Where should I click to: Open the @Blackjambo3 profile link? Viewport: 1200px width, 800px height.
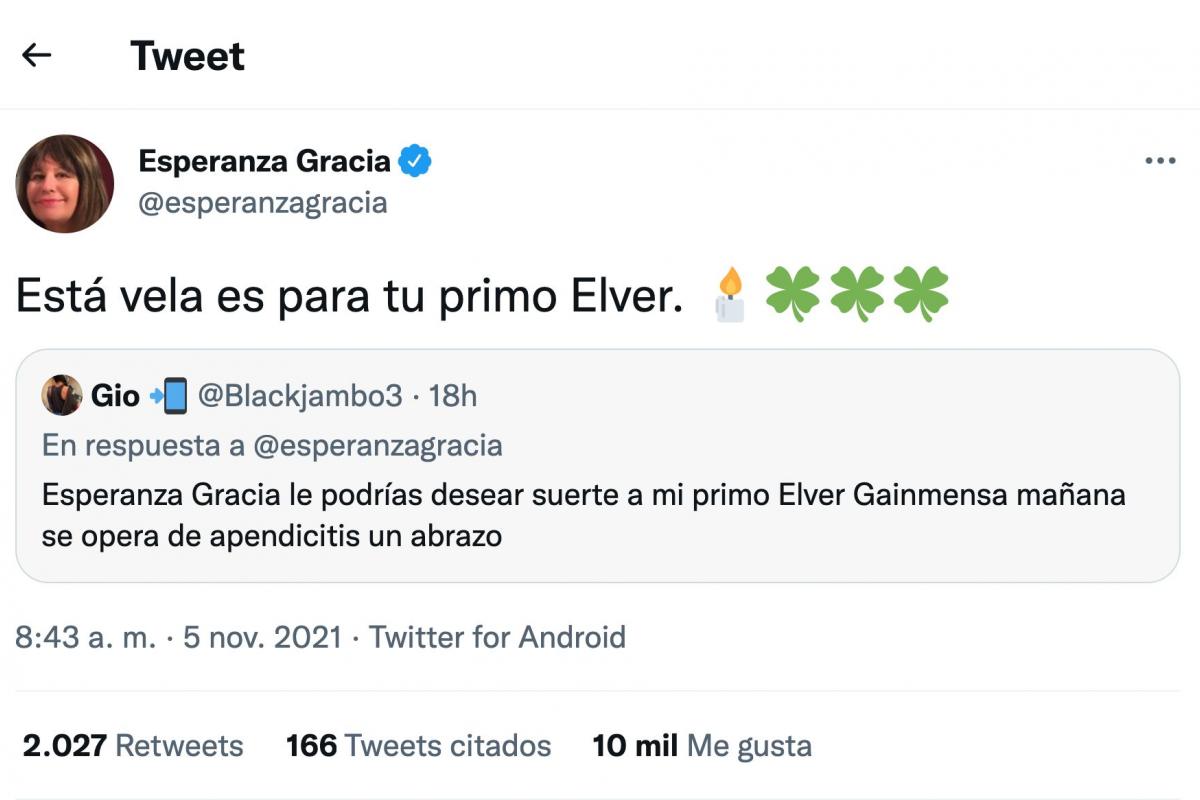300,397
